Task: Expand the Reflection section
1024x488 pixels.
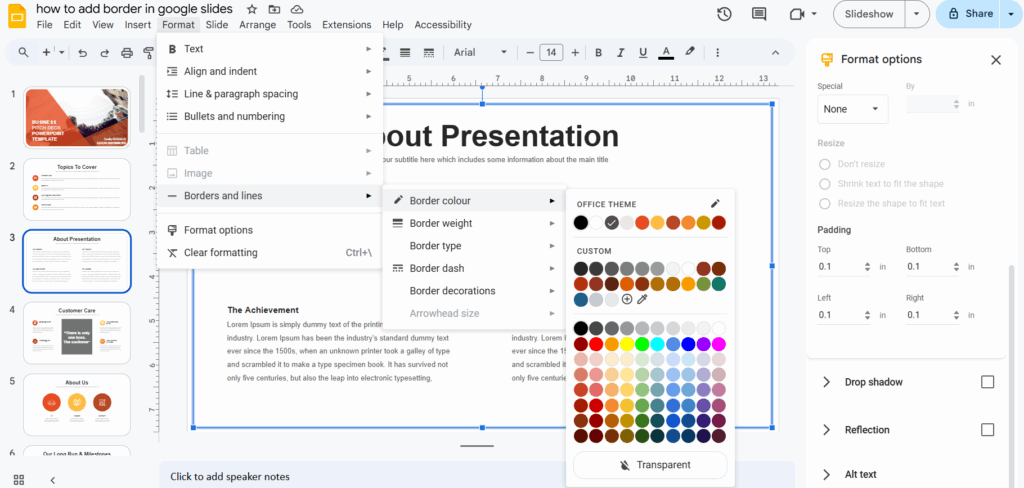Action: point(826,430)
